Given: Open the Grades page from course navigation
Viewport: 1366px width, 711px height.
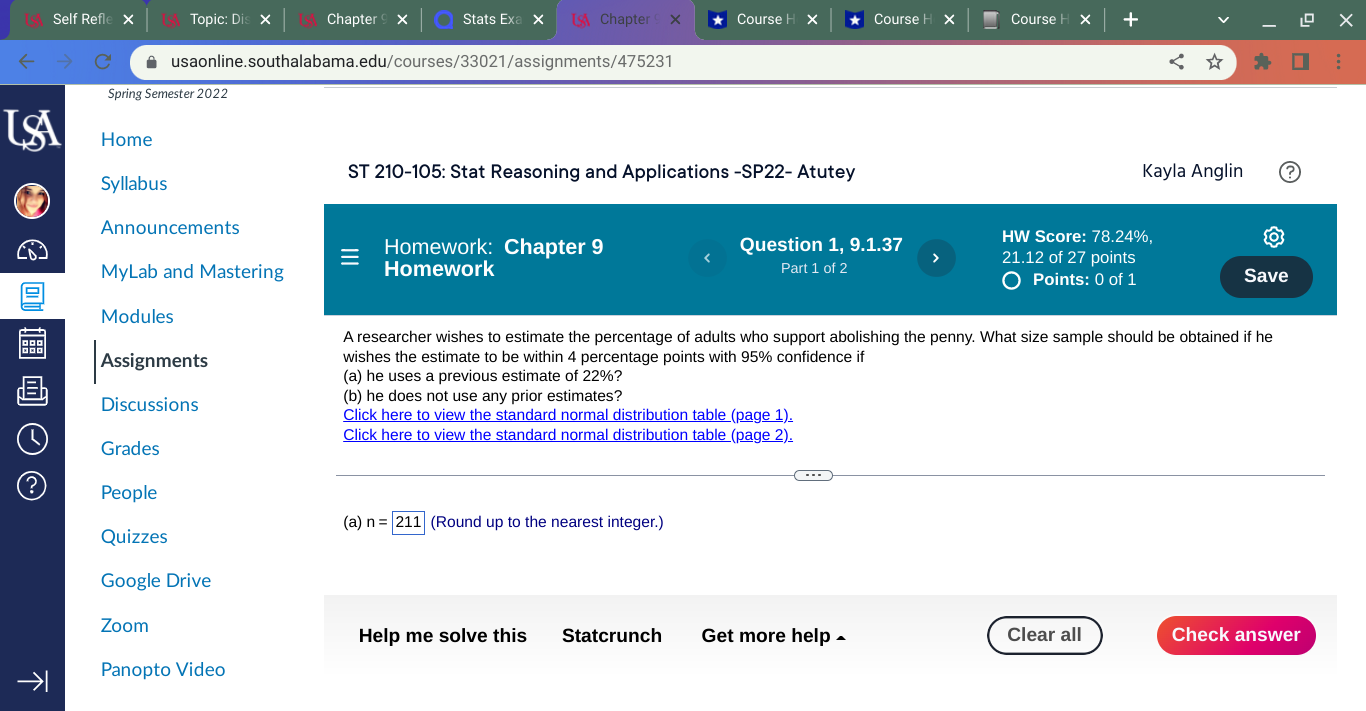Looking at the screenshot, I should coord(130,448).
